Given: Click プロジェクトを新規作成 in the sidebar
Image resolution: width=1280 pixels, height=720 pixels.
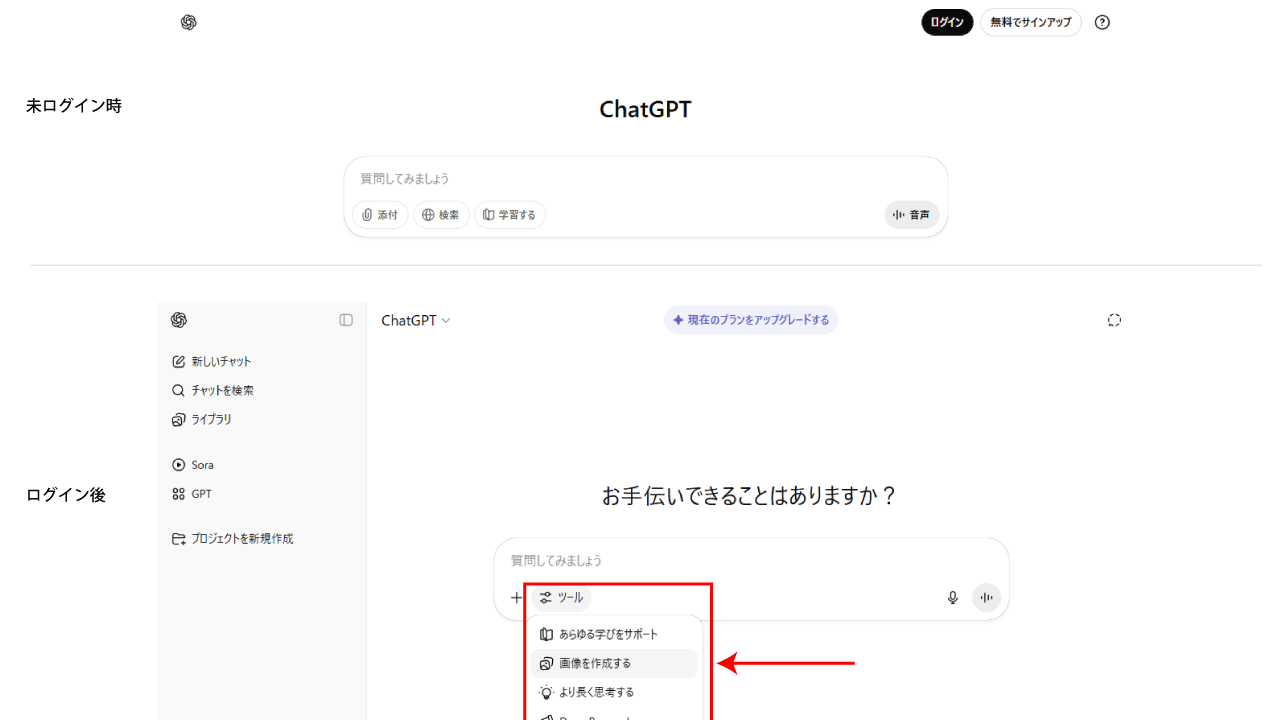Looking at the screenshot, I should (x=233, y=538).
